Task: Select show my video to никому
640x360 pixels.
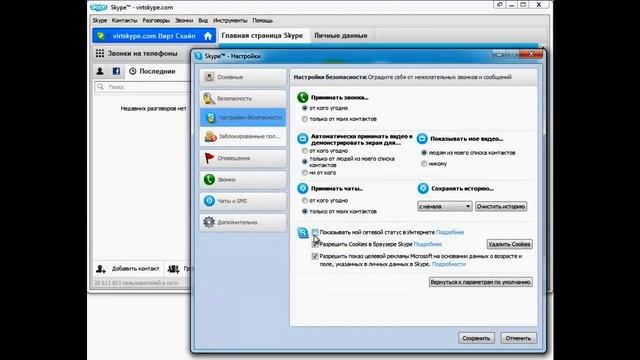Action: click(424, 164)
